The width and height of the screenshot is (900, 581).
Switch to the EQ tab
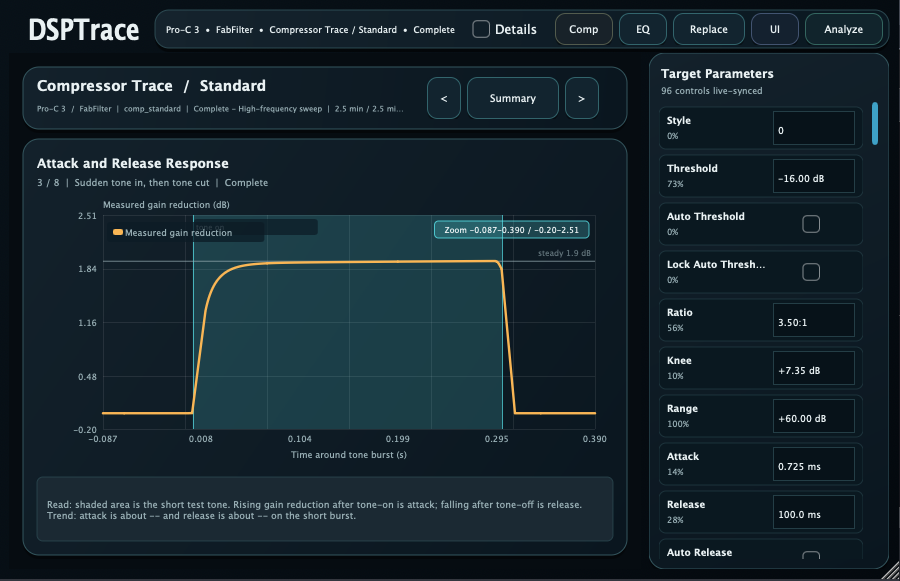pos(643,29)
